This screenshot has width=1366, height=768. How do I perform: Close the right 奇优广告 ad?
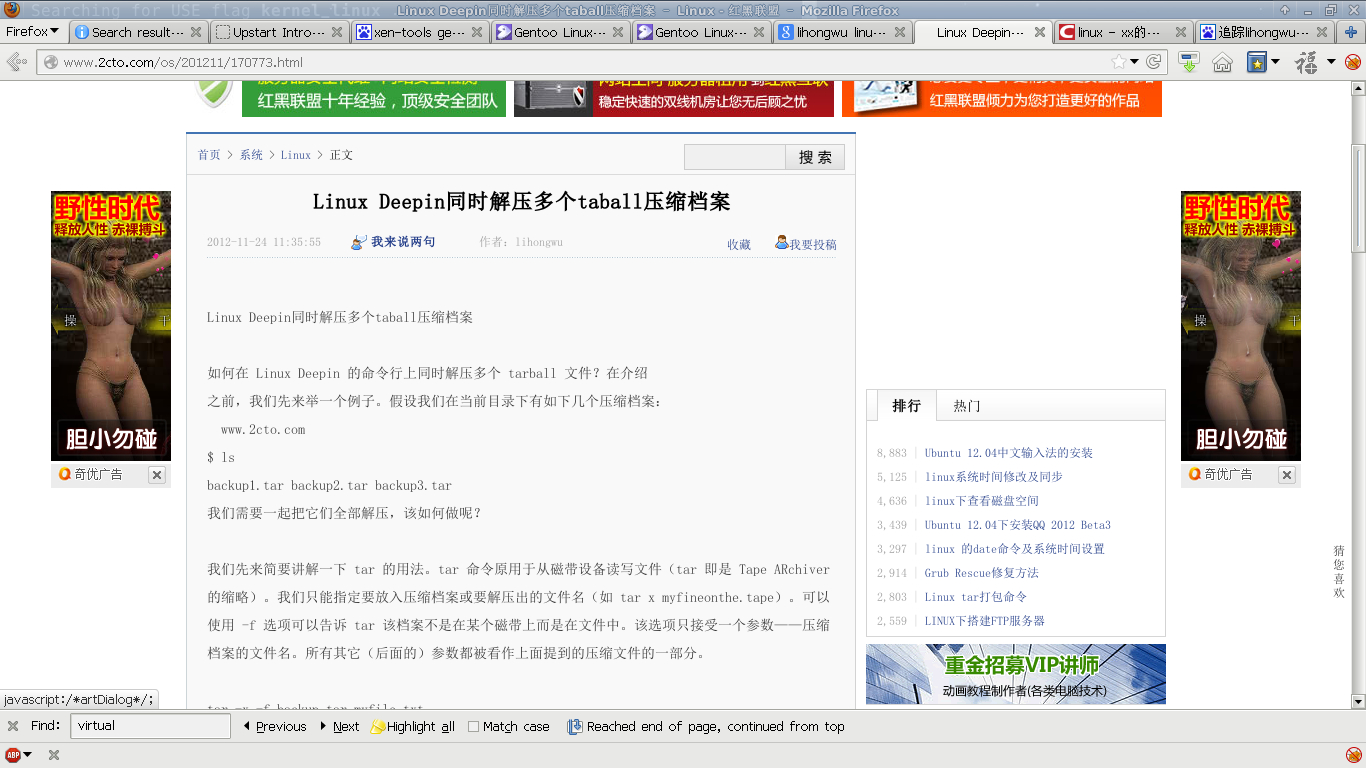[1287, 475]
